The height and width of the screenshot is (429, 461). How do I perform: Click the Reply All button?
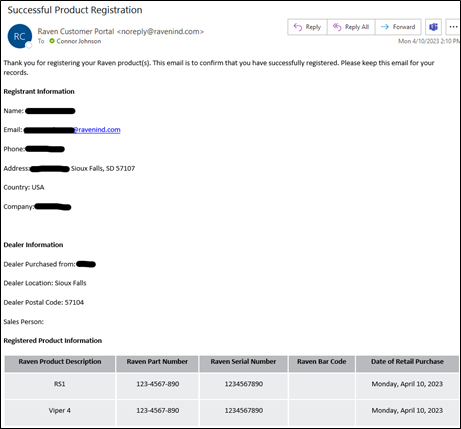[x=351, y=27]
